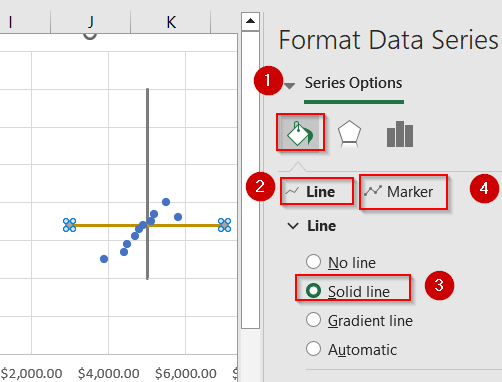
Task: Select the Gradient line radio button
Action: tap(313, 320)
